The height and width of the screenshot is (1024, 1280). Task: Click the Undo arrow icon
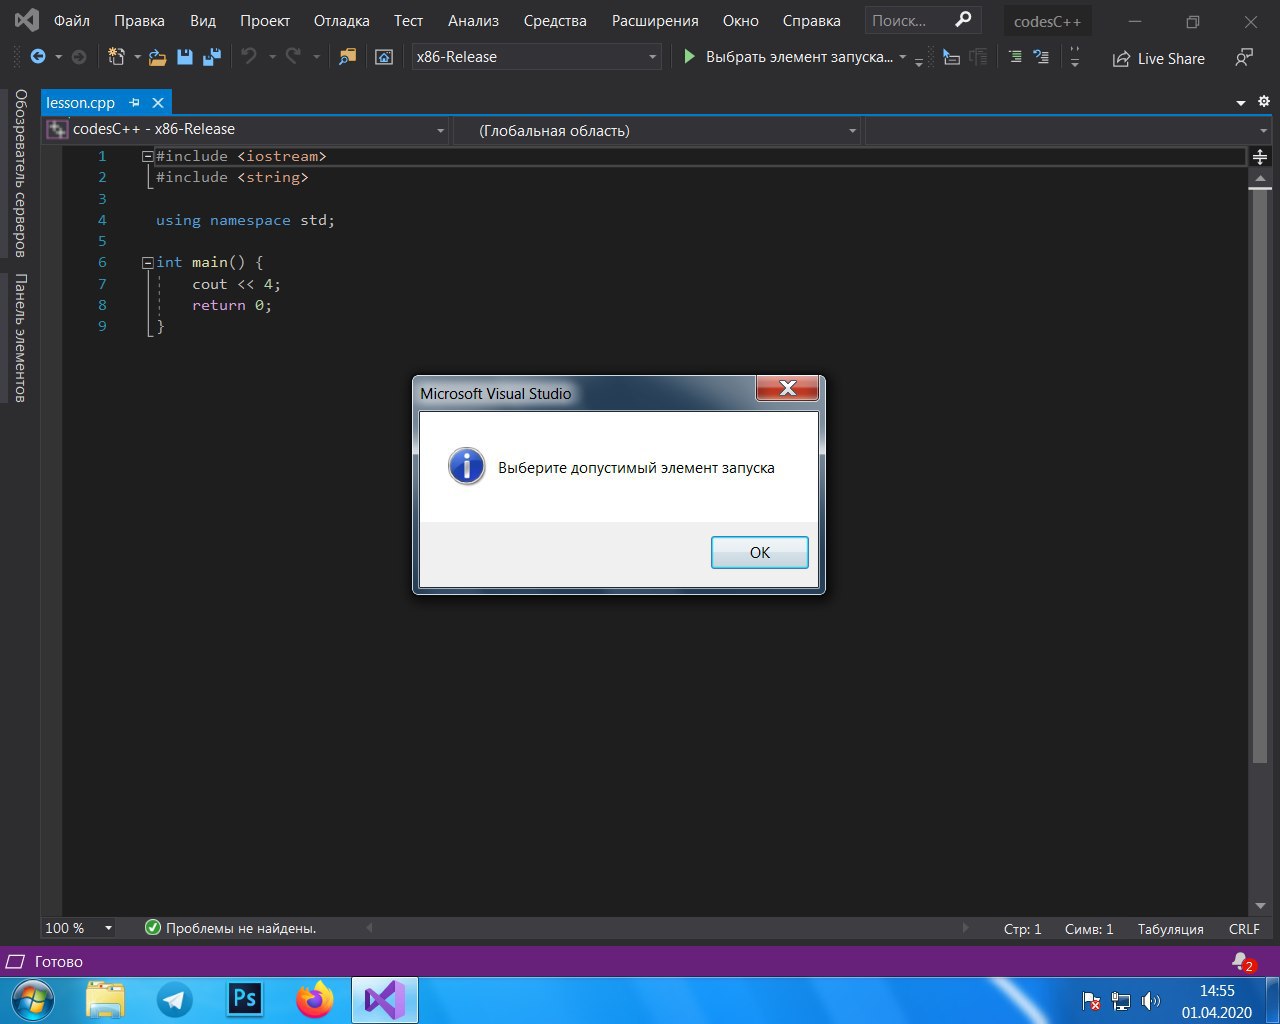[x=249, y=57]
